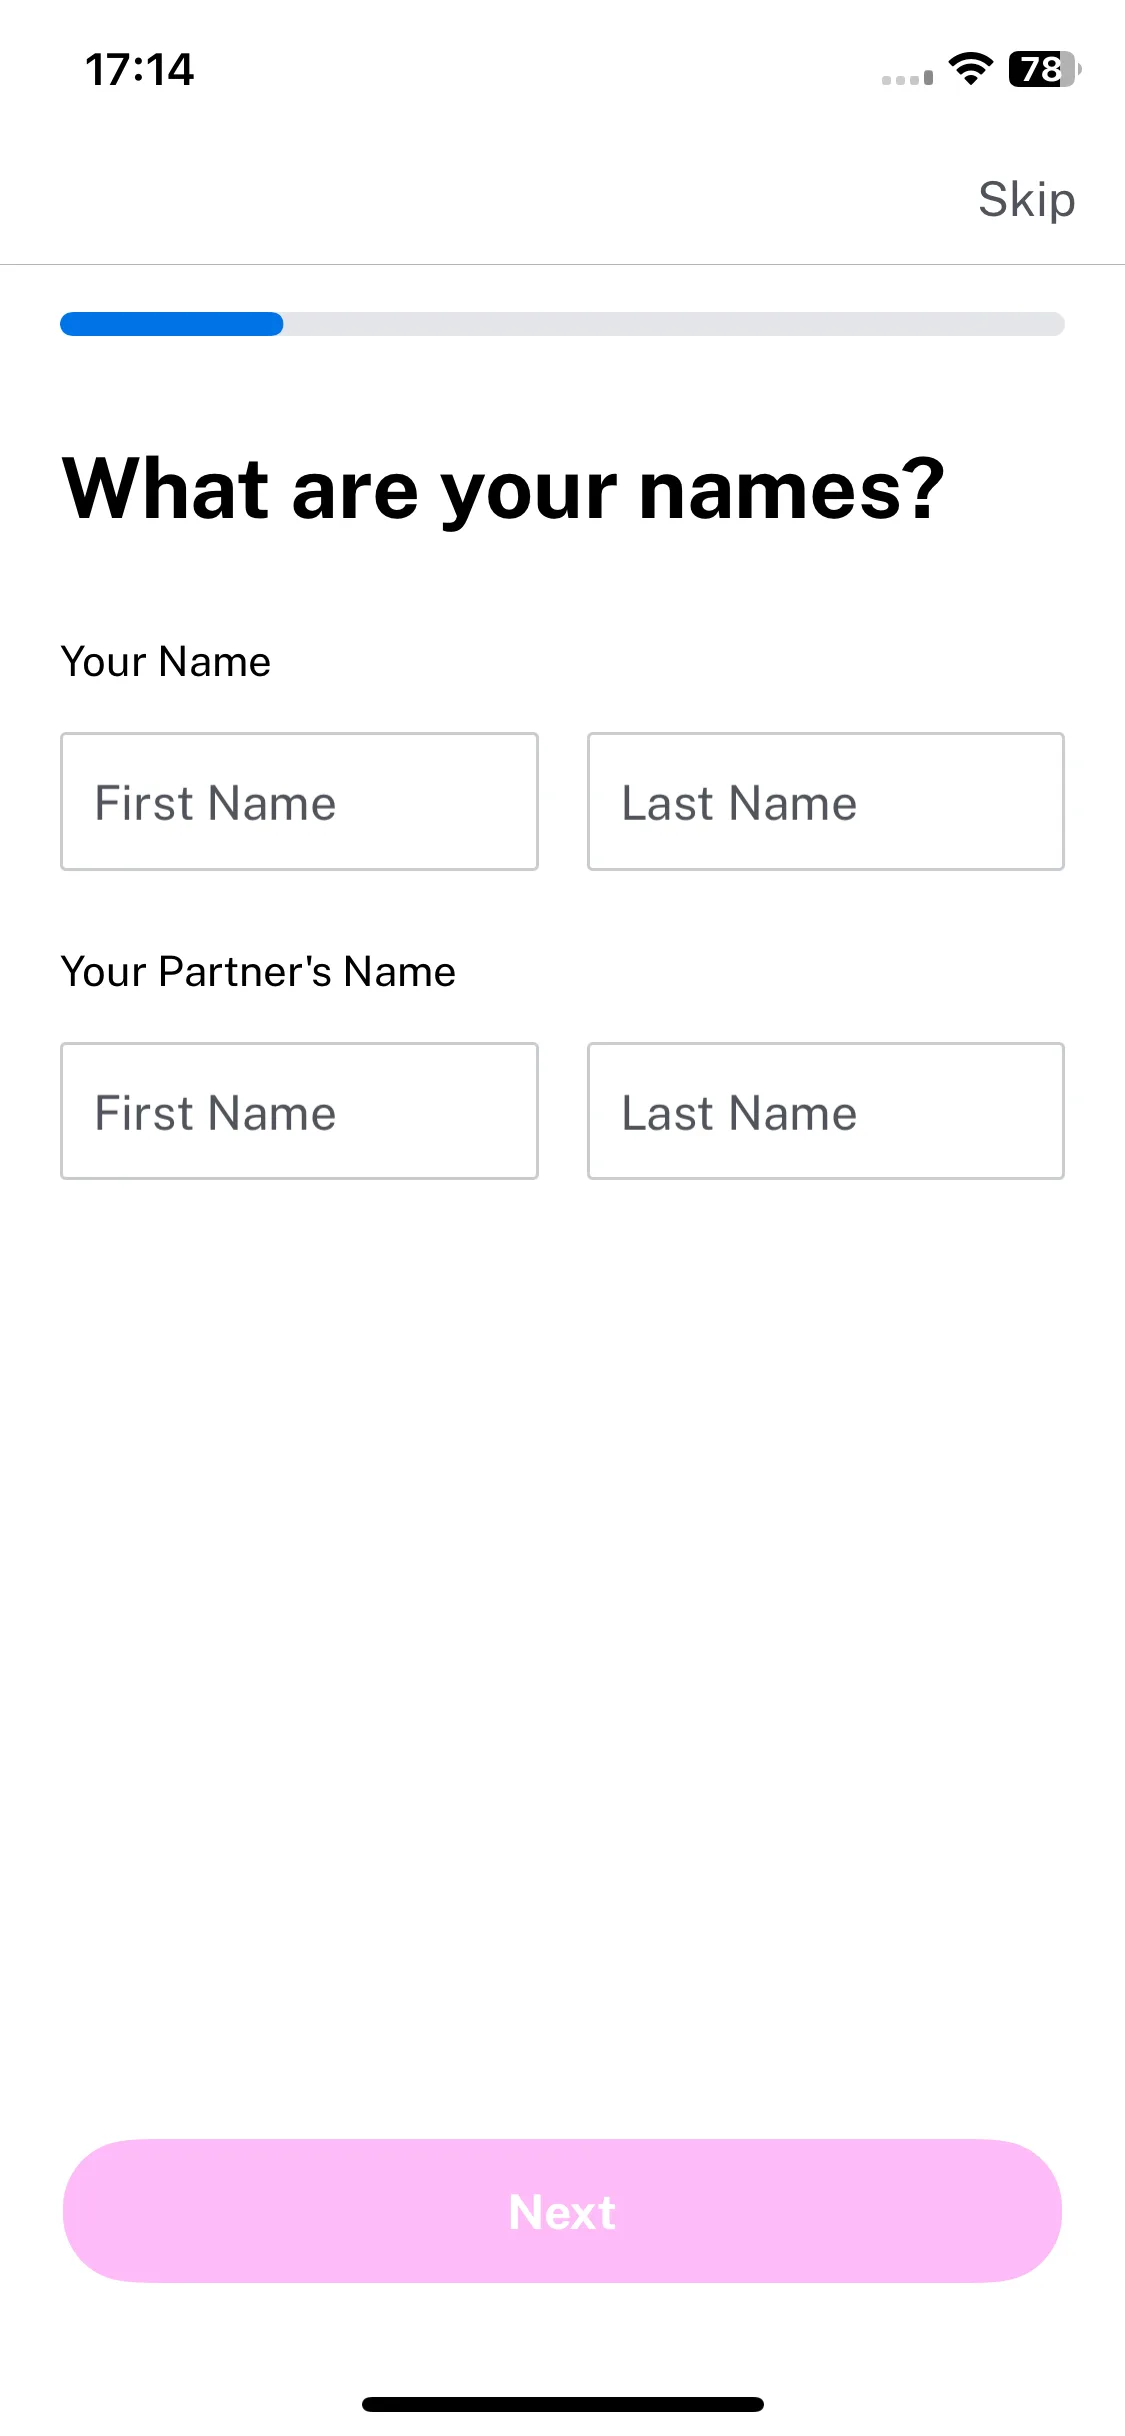Tap the white "Next" text label
This screenshot has height=2436, width=1125.
click(x=562, y=2212)
